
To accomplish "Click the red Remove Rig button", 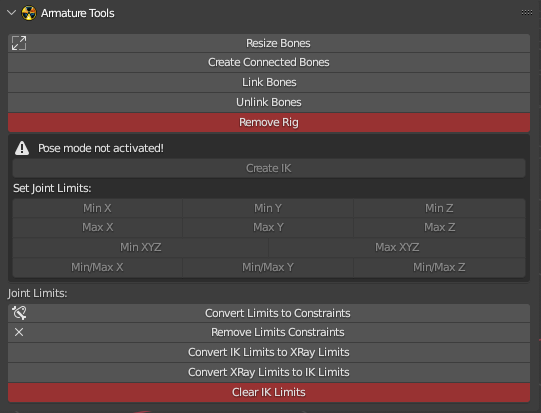I will (x=269, y=122).
